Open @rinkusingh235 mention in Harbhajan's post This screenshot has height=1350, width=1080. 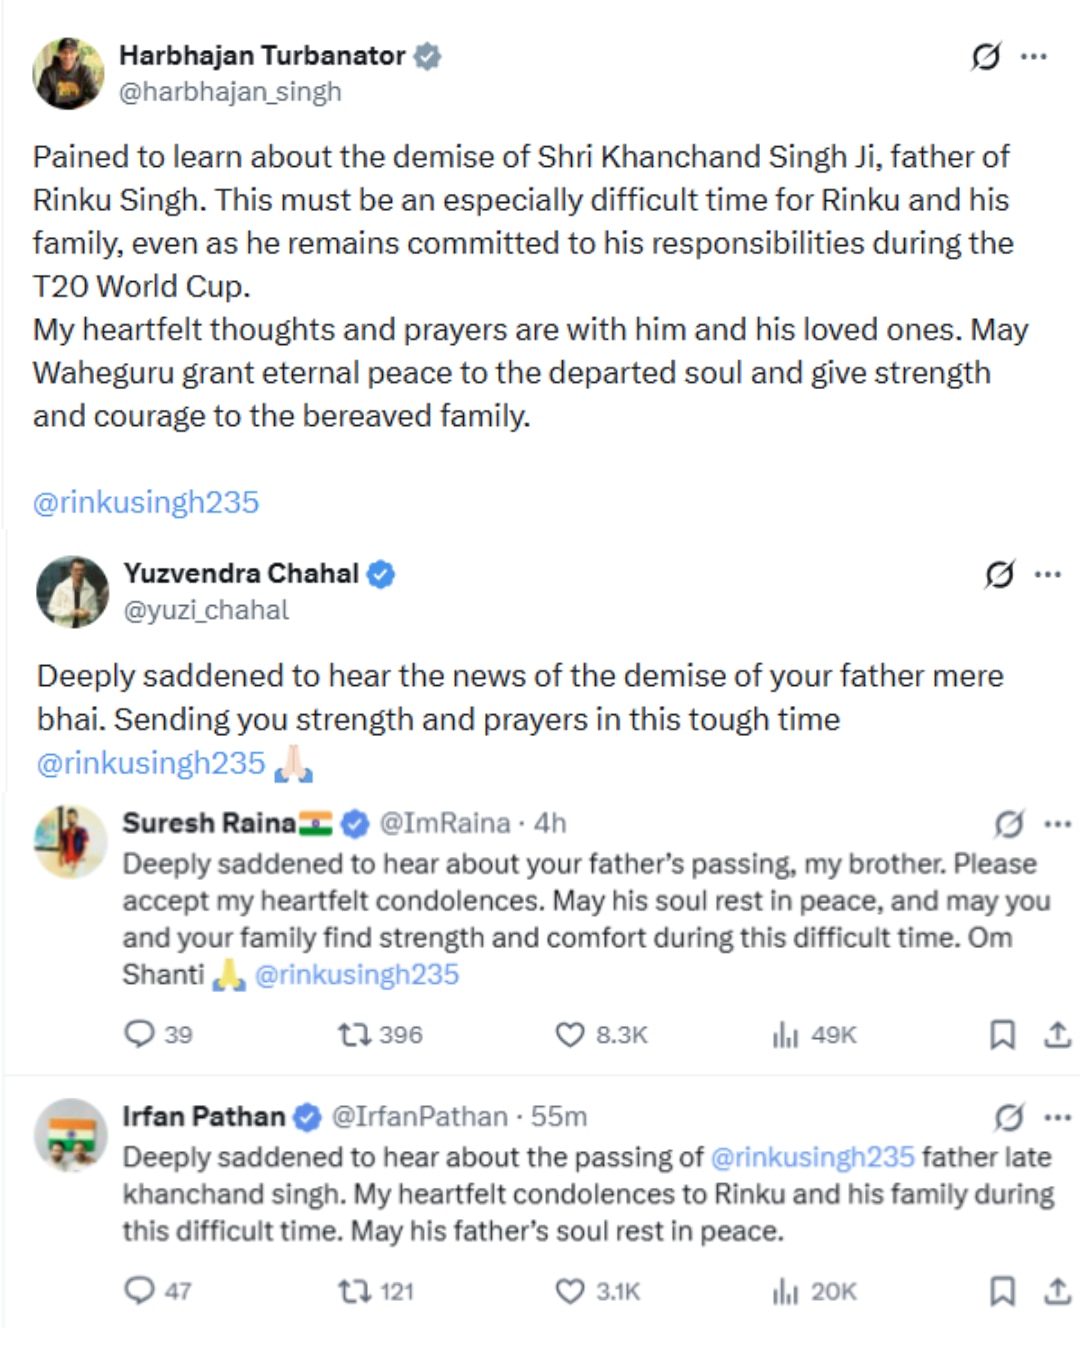[146, 502]
